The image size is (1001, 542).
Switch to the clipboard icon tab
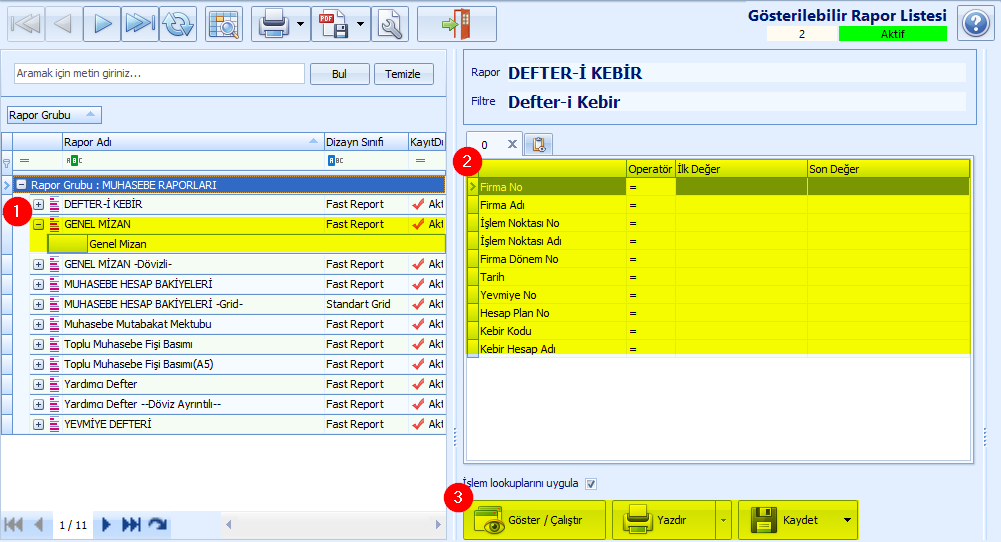(x=538, y=145)
